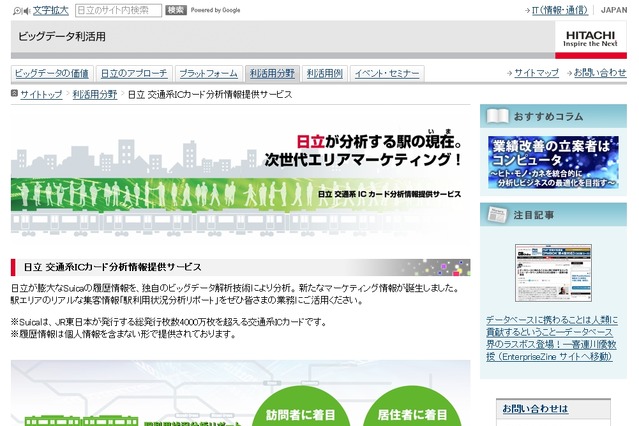The height and width of the screenshot is (426, 639).
Task: Click the 訪問者に着目 green circle
Action: coord(301,406)
